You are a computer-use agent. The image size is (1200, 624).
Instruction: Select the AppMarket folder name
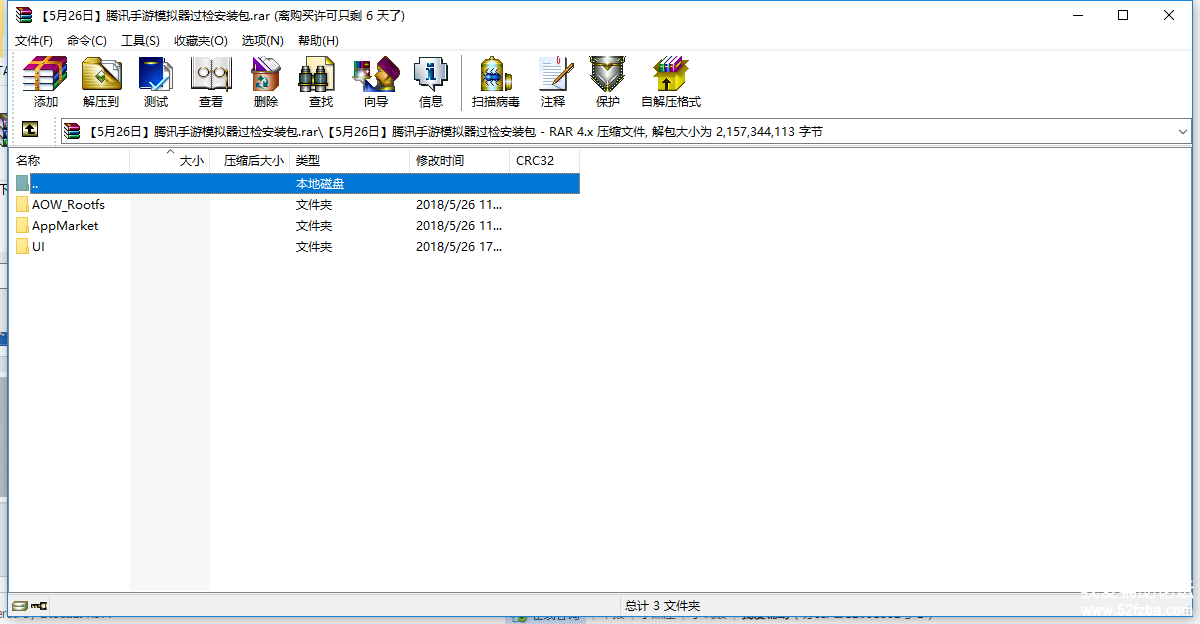click(65, 226)
